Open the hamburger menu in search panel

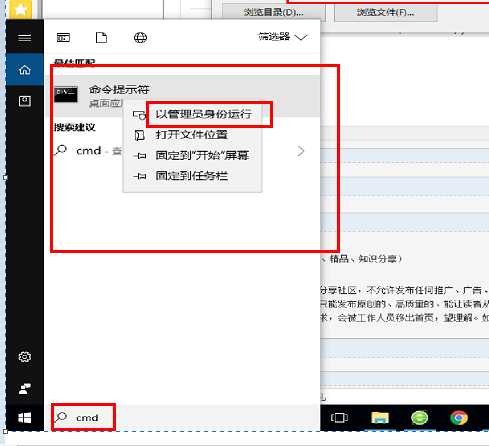point(25,37)
